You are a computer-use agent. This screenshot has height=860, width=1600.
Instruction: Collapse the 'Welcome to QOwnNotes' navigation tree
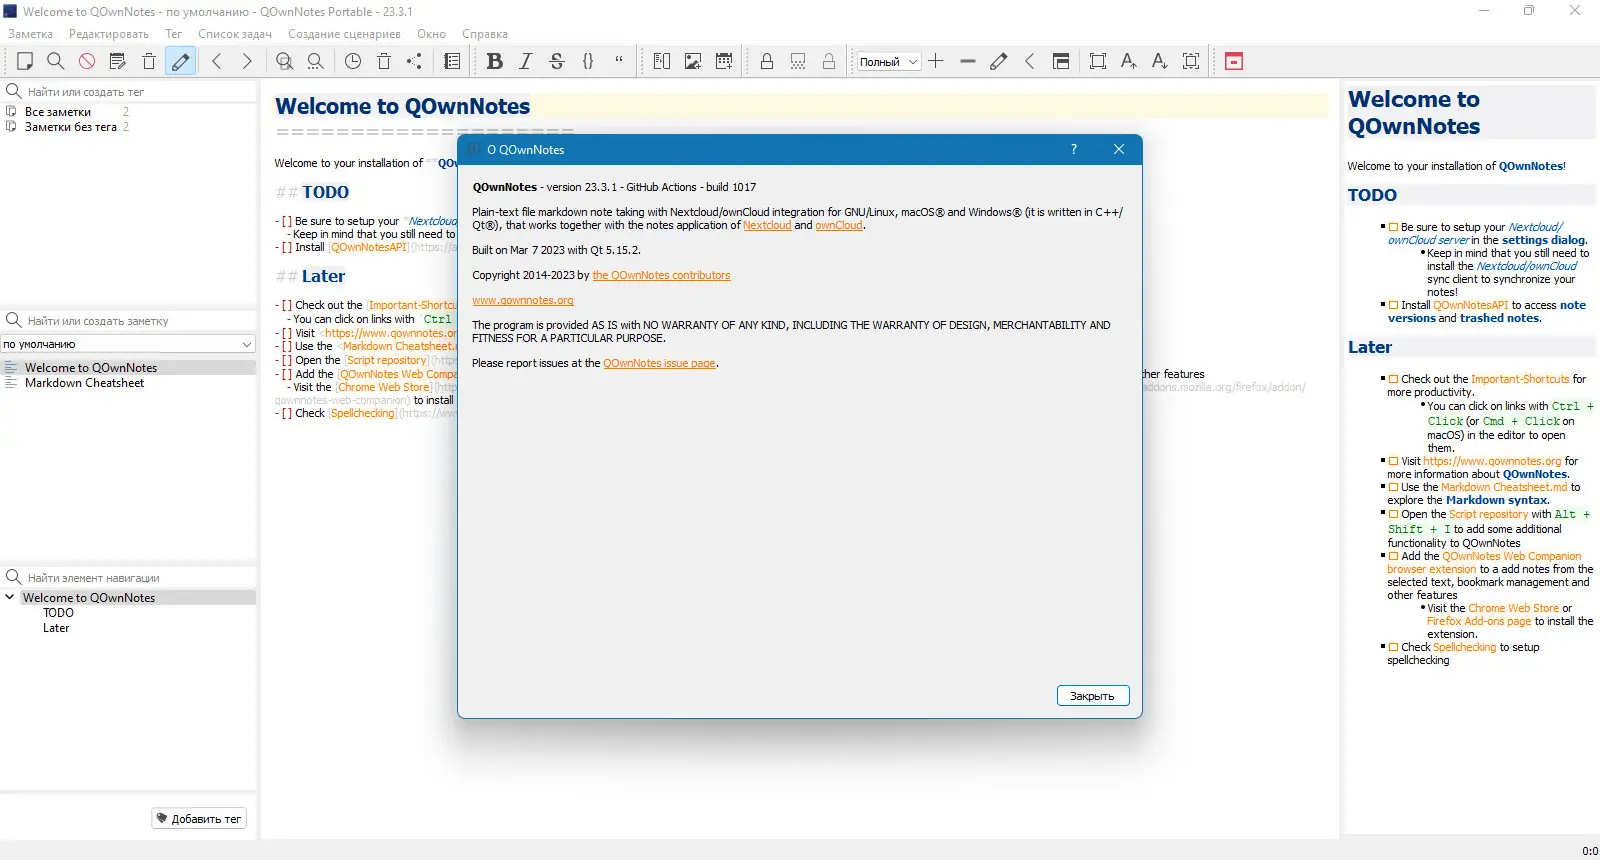(x=10, y=597)
